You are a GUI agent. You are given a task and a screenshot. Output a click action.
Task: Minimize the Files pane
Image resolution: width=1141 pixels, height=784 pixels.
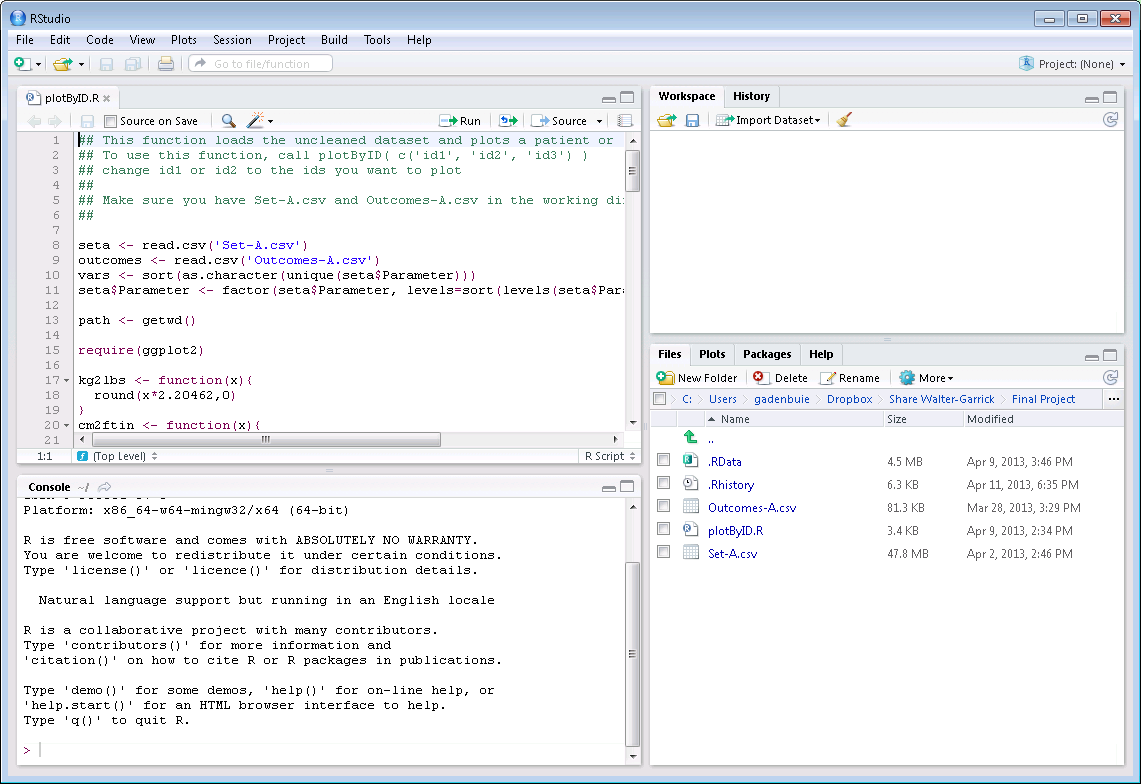coord(1092,356)
